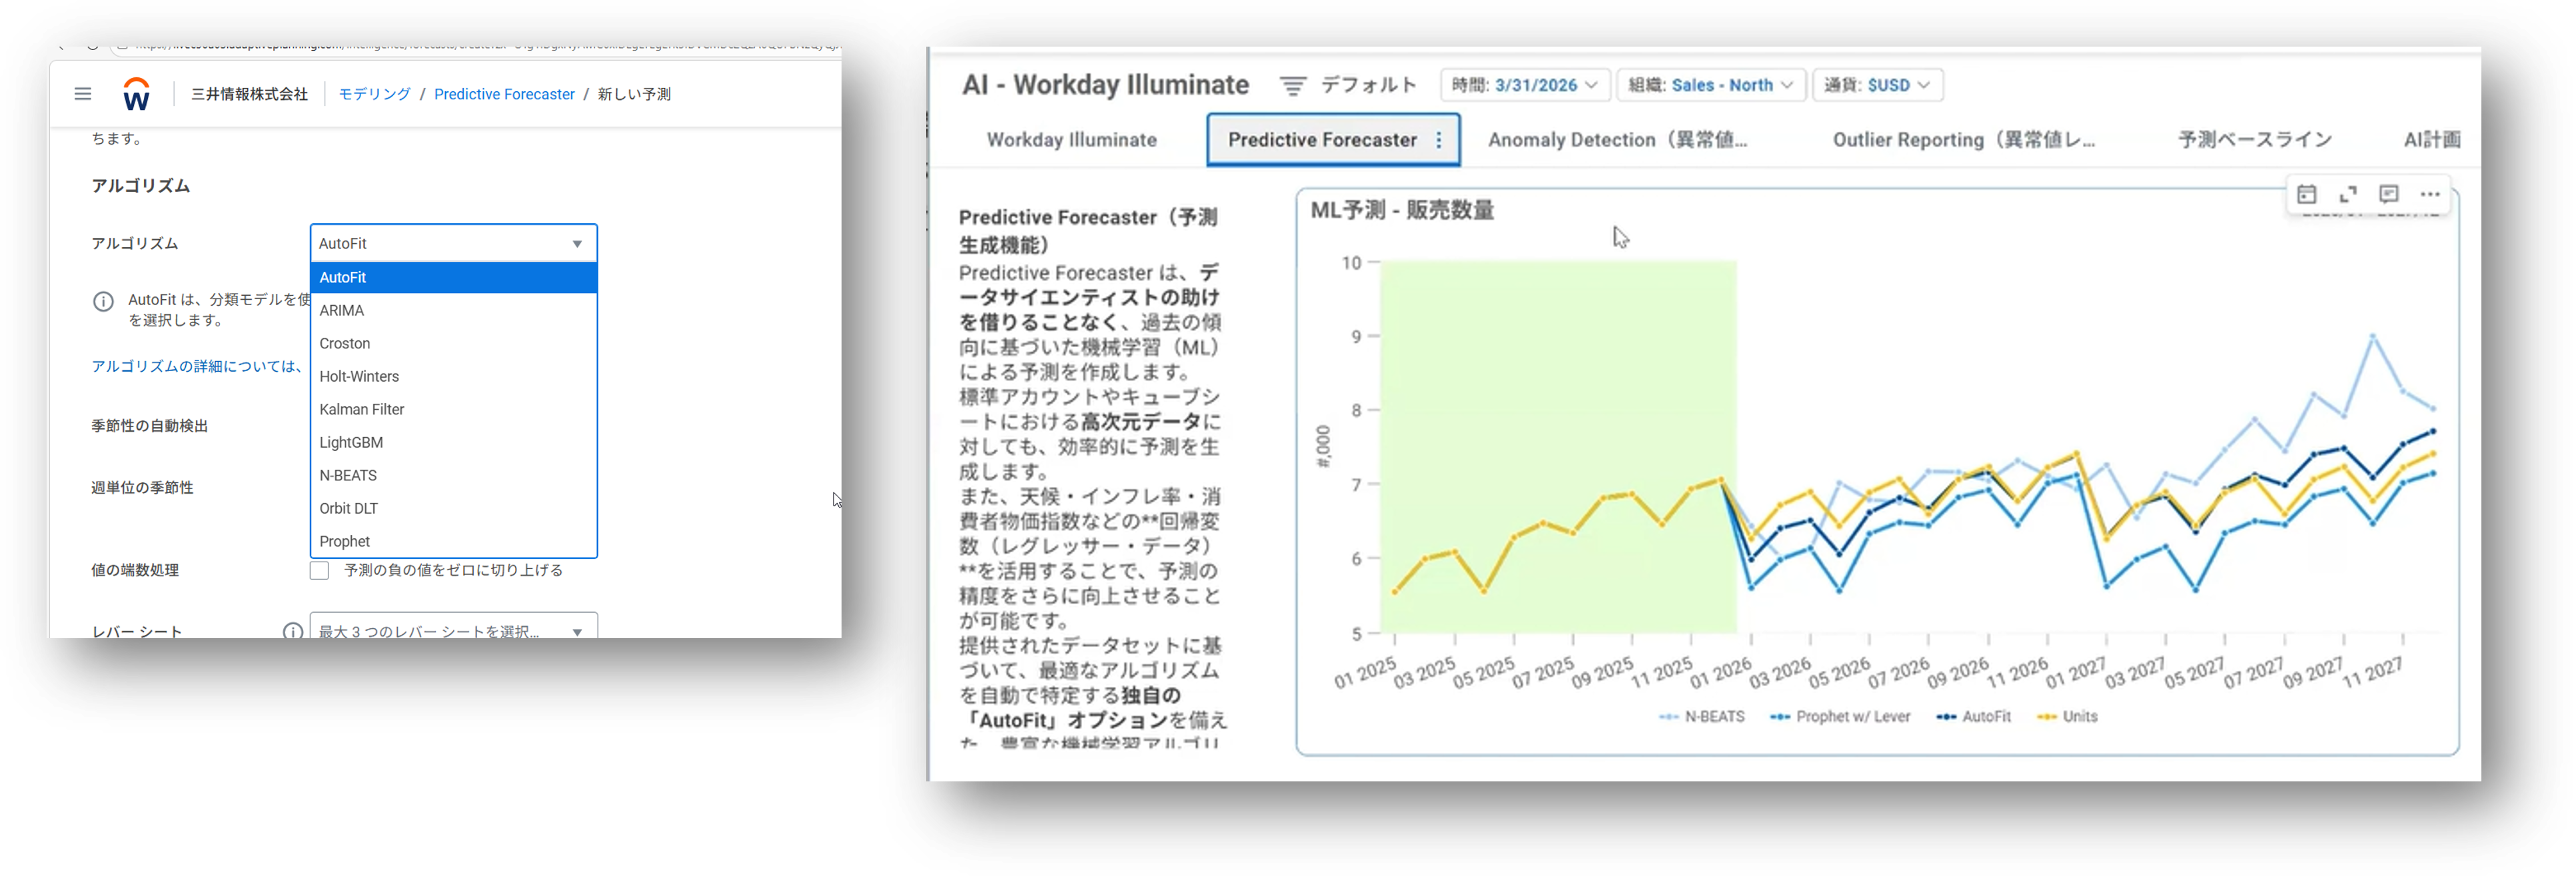Viewport: 2576px width, 876px height.
Task: Open the 組織 Sales - North dropdown
Action: tap(1711, 86)
